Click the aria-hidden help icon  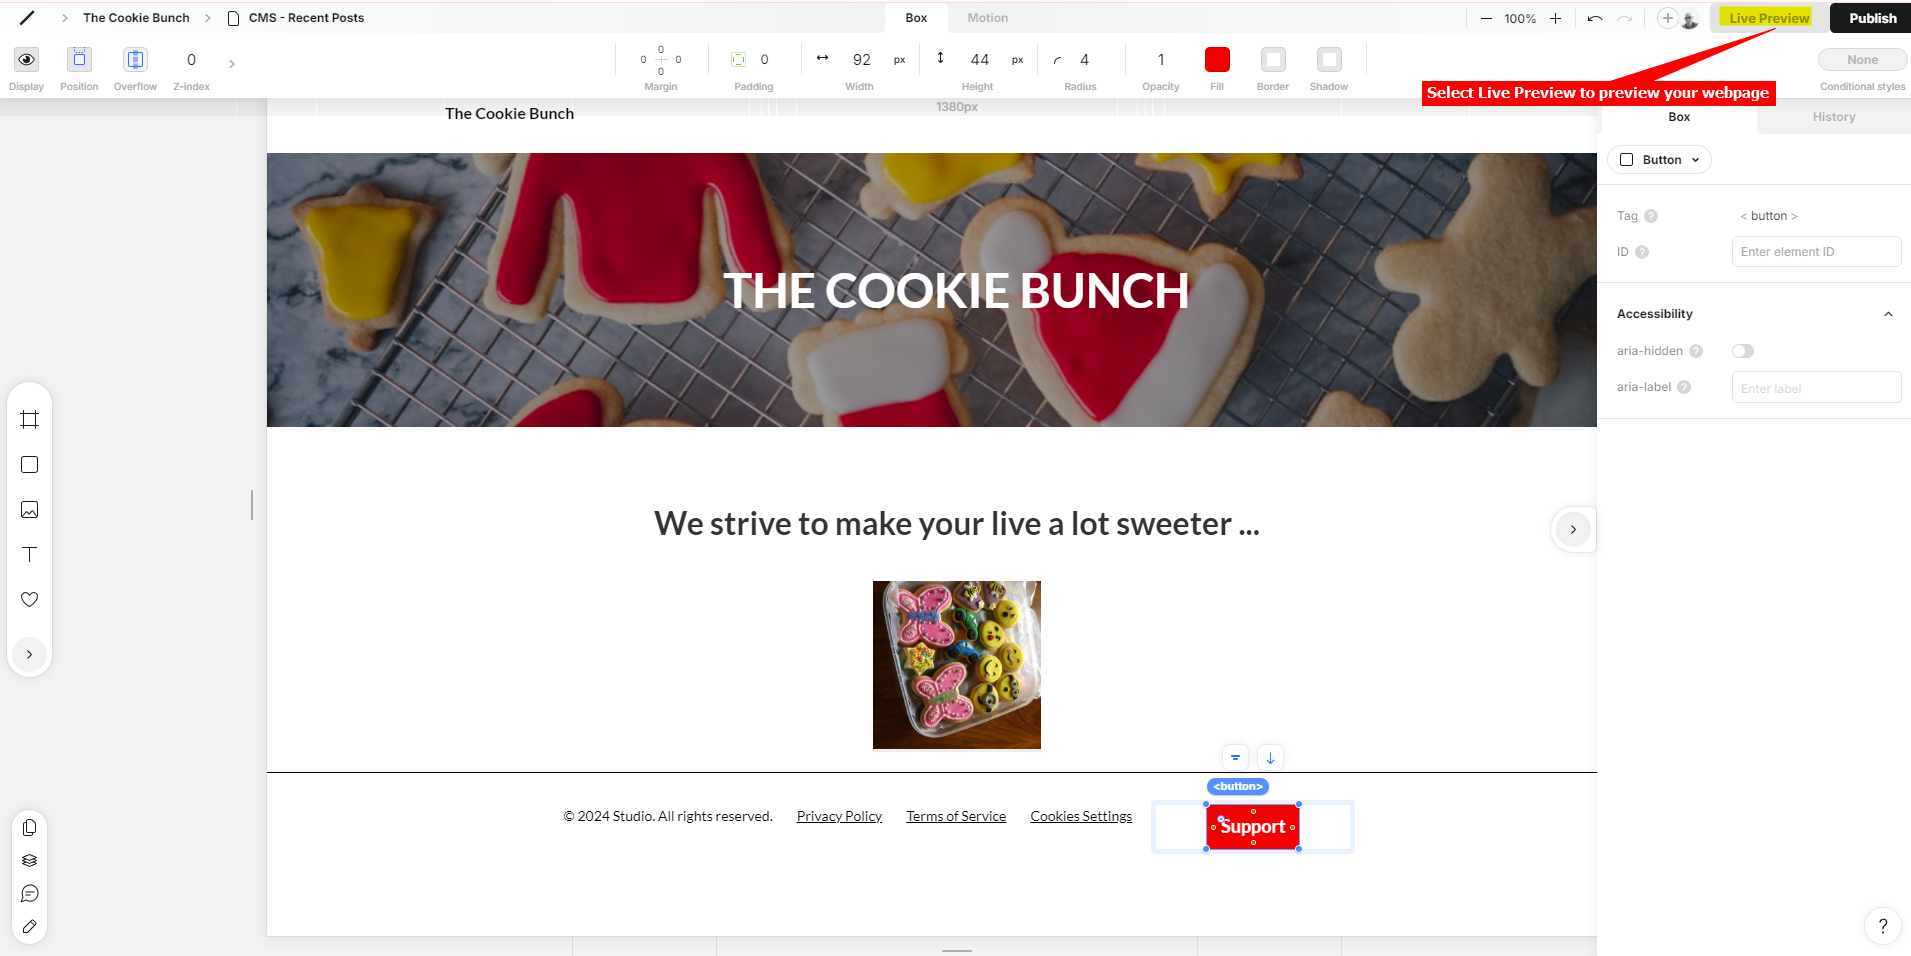pyautogui.click(x=1696, y=351)
